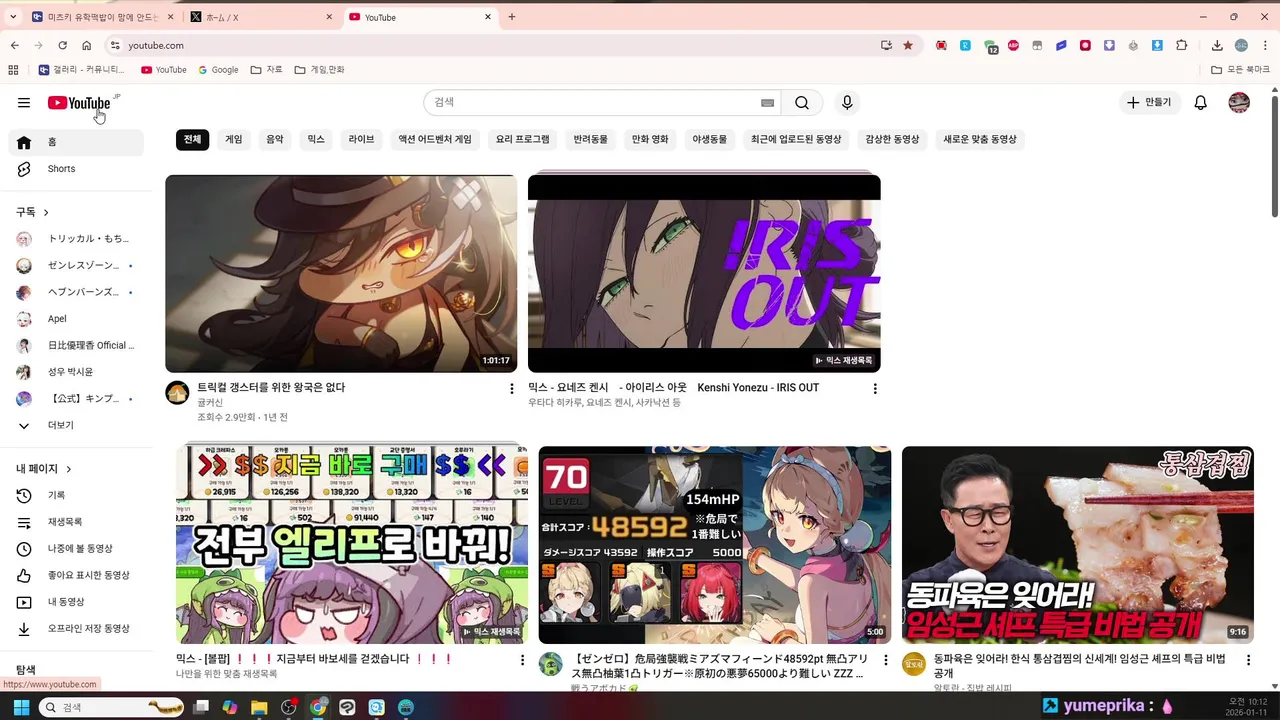Screen dimensions: 1280x720
Task: Select the 감상한 동영상 chip
Action: point(892,140)
